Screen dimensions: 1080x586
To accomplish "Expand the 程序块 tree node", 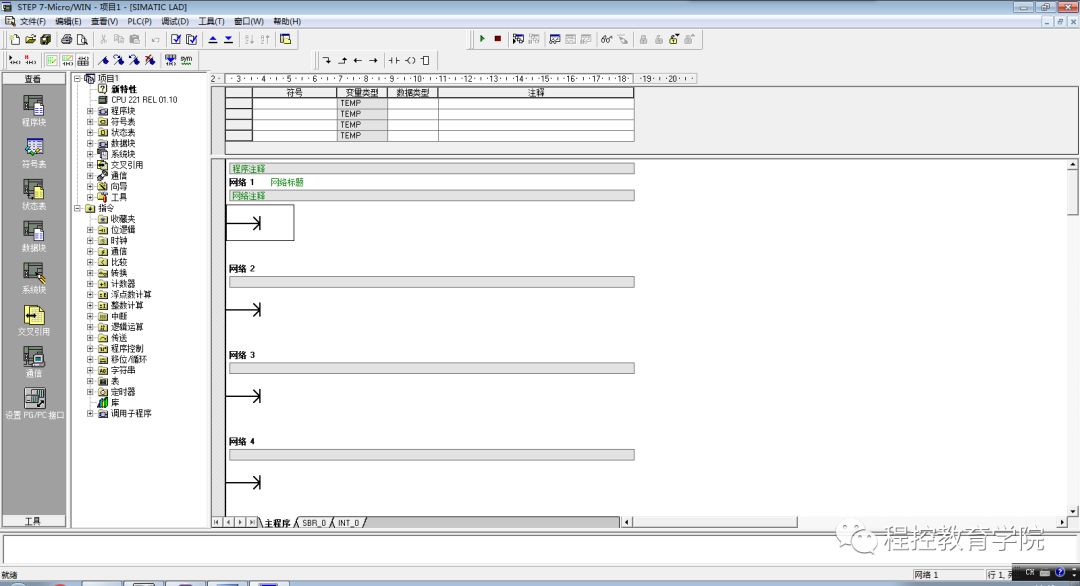I will pos(90,111).
